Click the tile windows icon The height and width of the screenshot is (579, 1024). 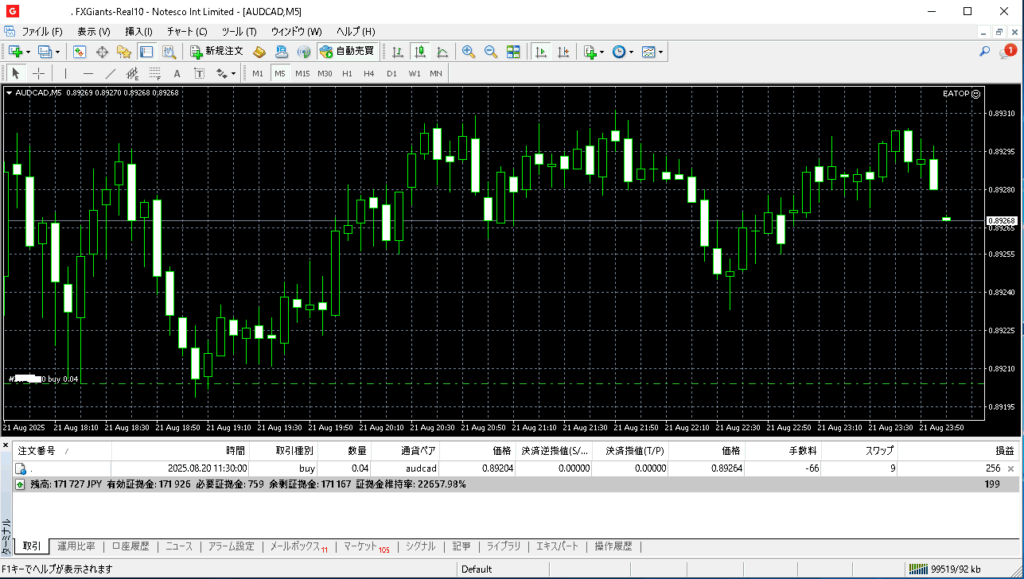pos(513,51)
